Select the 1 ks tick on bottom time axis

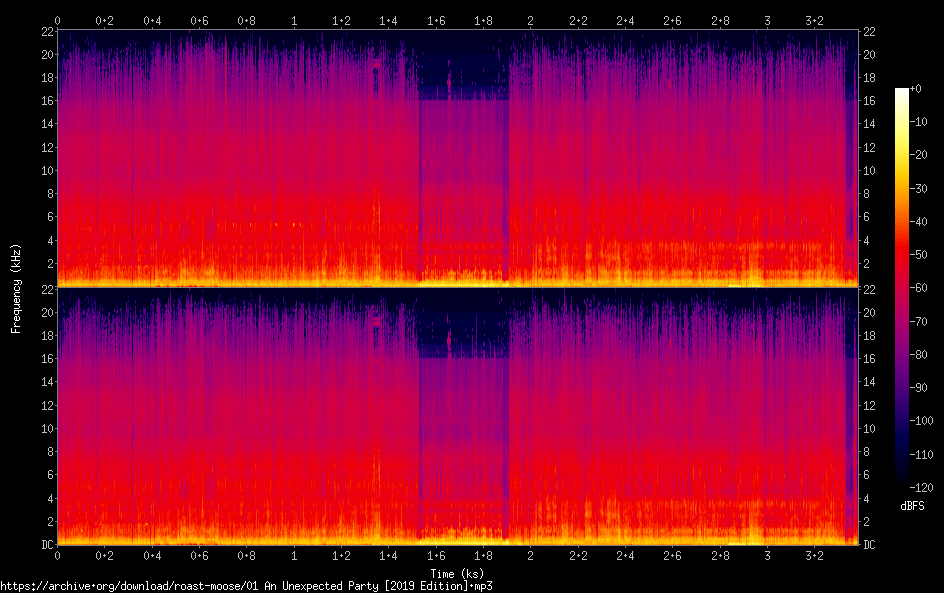tap(294, 555)
